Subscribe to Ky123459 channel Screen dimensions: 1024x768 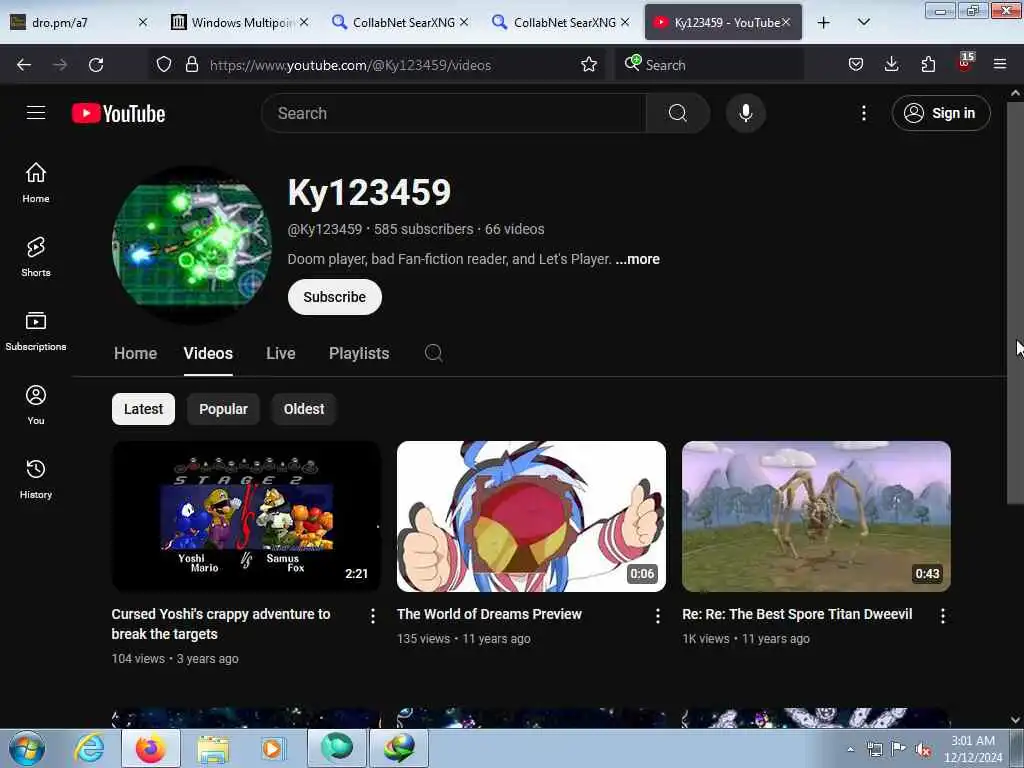pos(334,297)
